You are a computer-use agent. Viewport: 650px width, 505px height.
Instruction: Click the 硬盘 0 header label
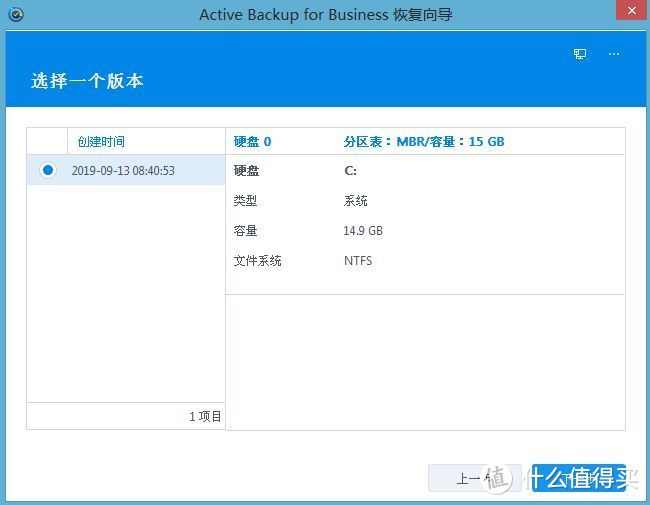point(252,142)
